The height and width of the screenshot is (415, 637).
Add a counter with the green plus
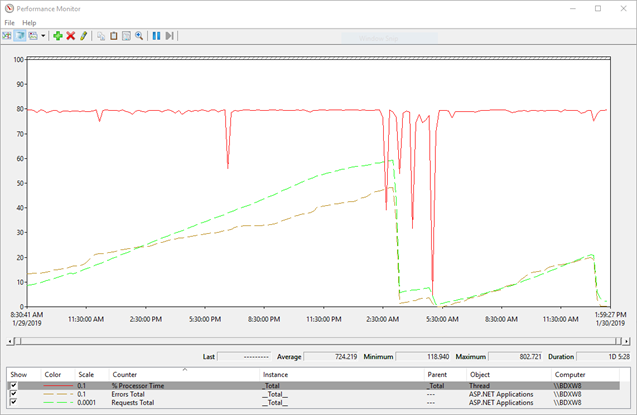(x=58, y=36)
